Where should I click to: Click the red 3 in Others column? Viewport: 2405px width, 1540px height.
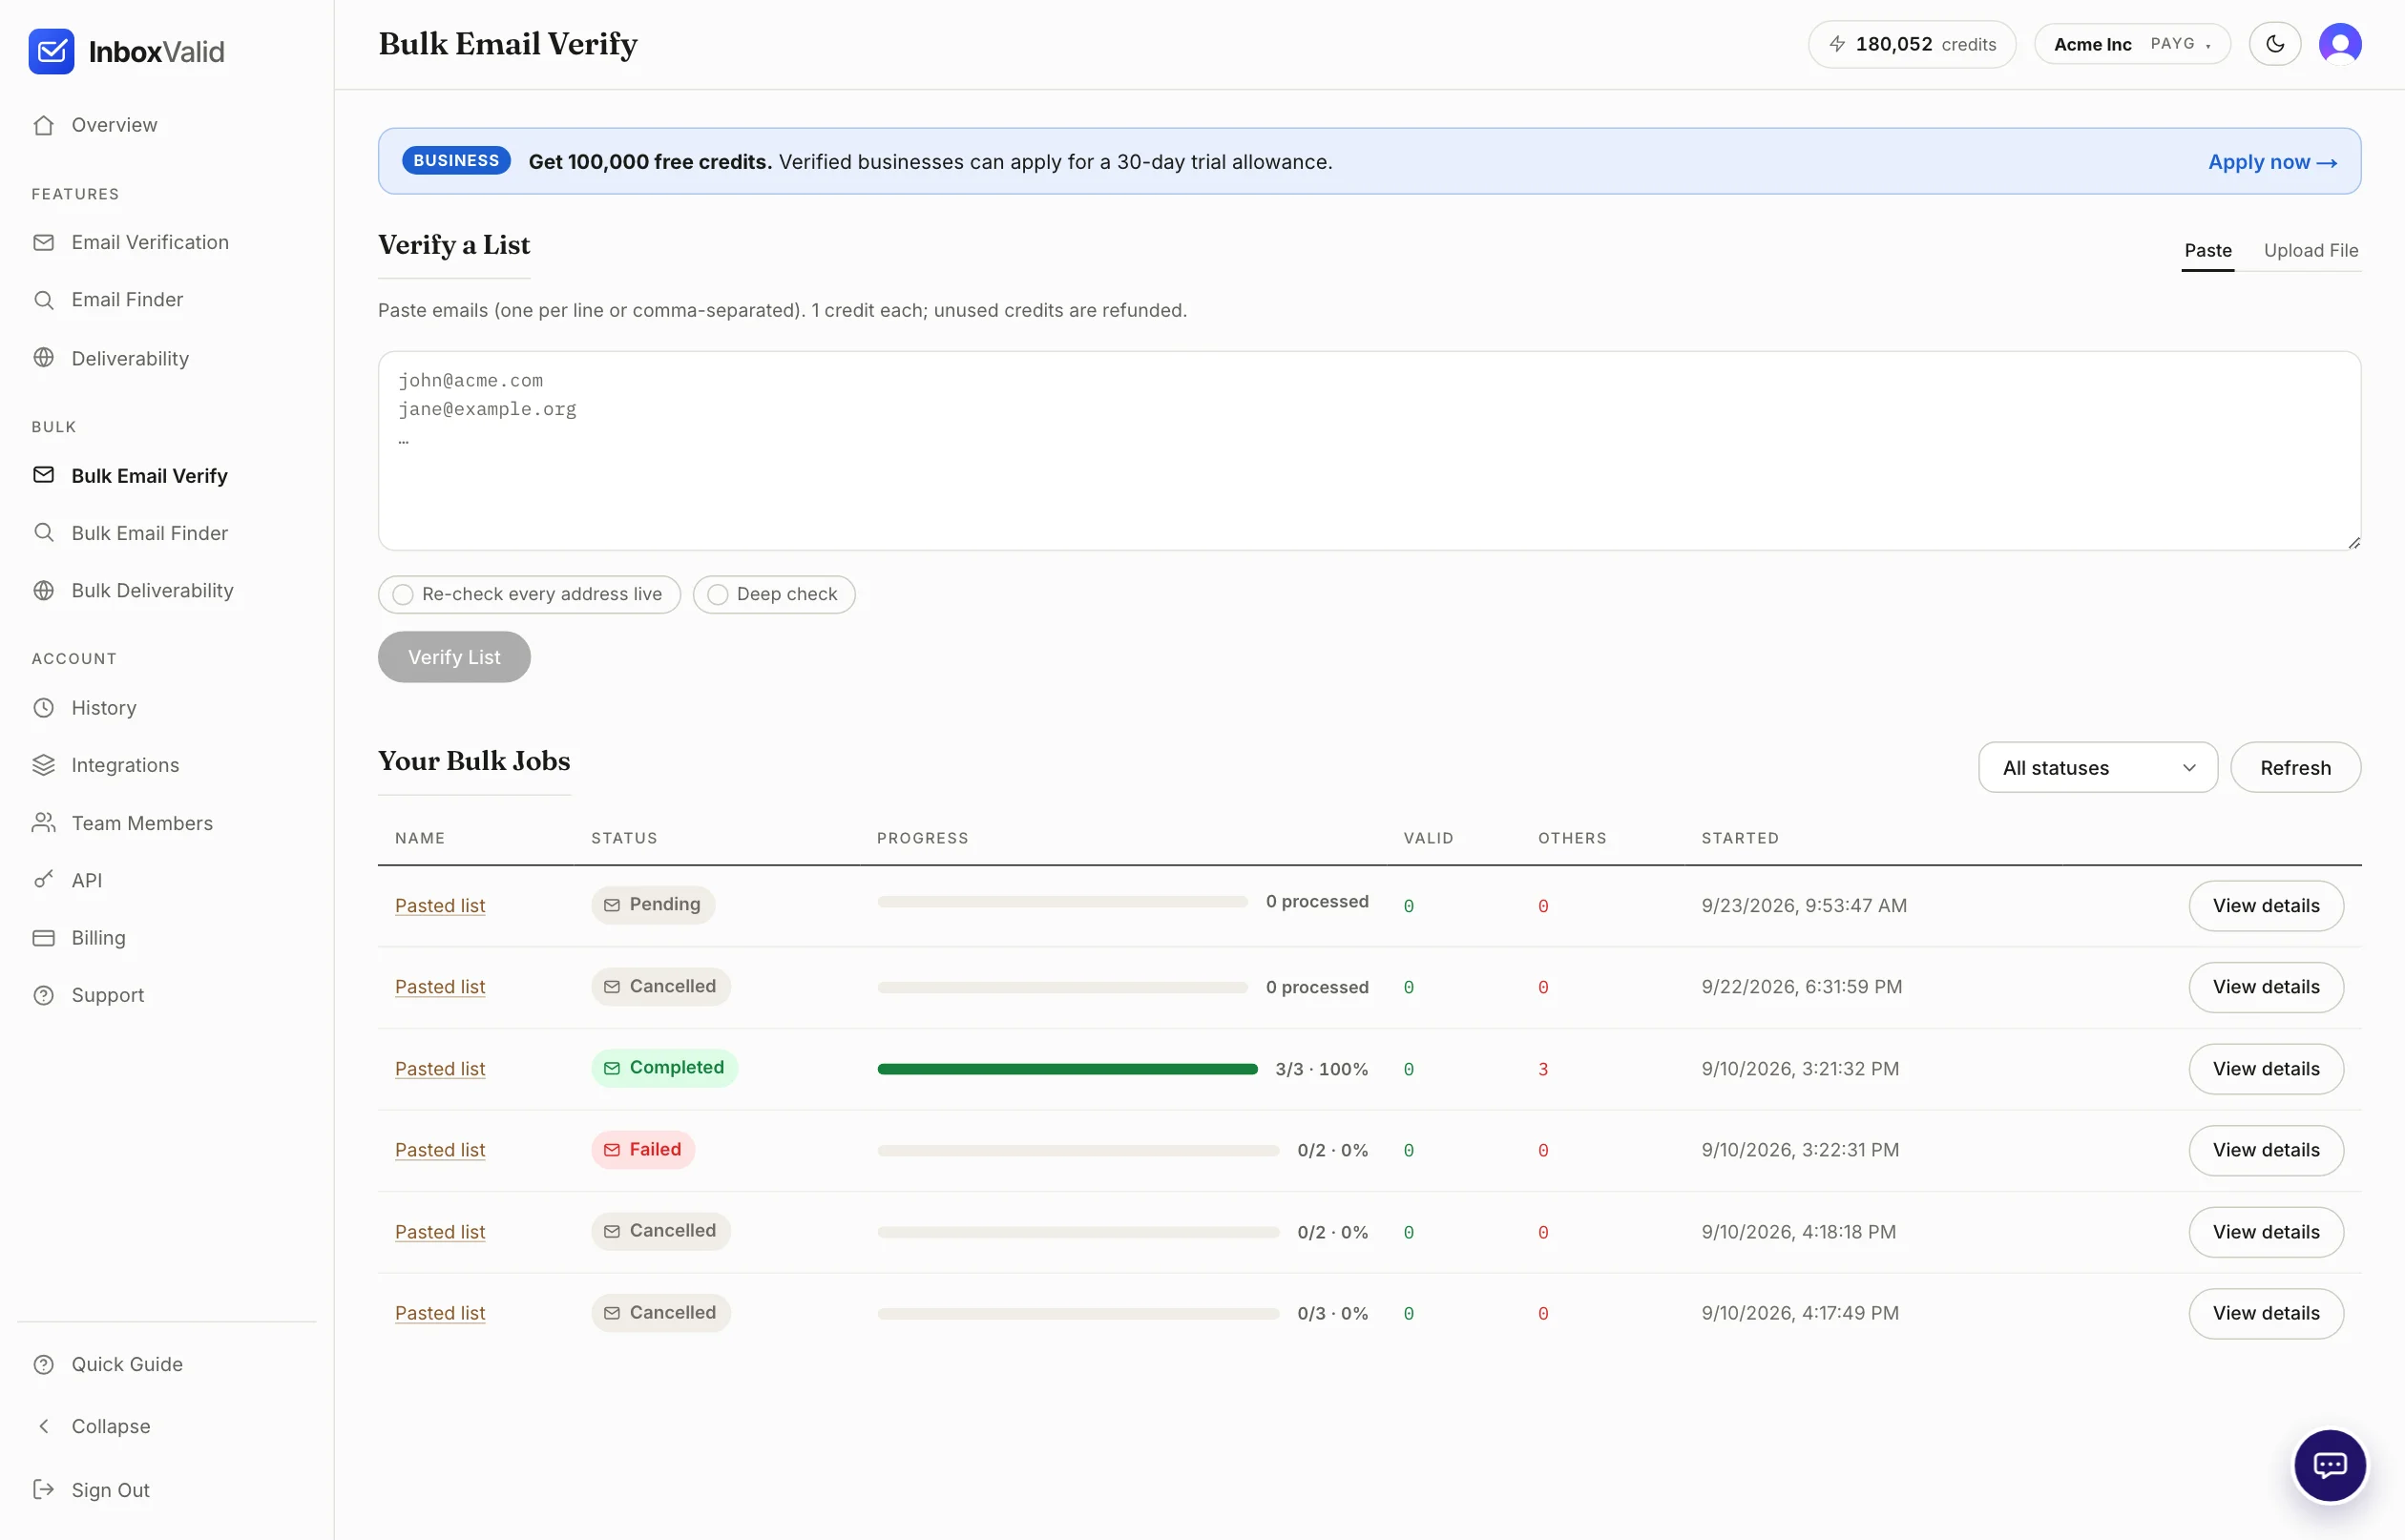[1543, 1069]
